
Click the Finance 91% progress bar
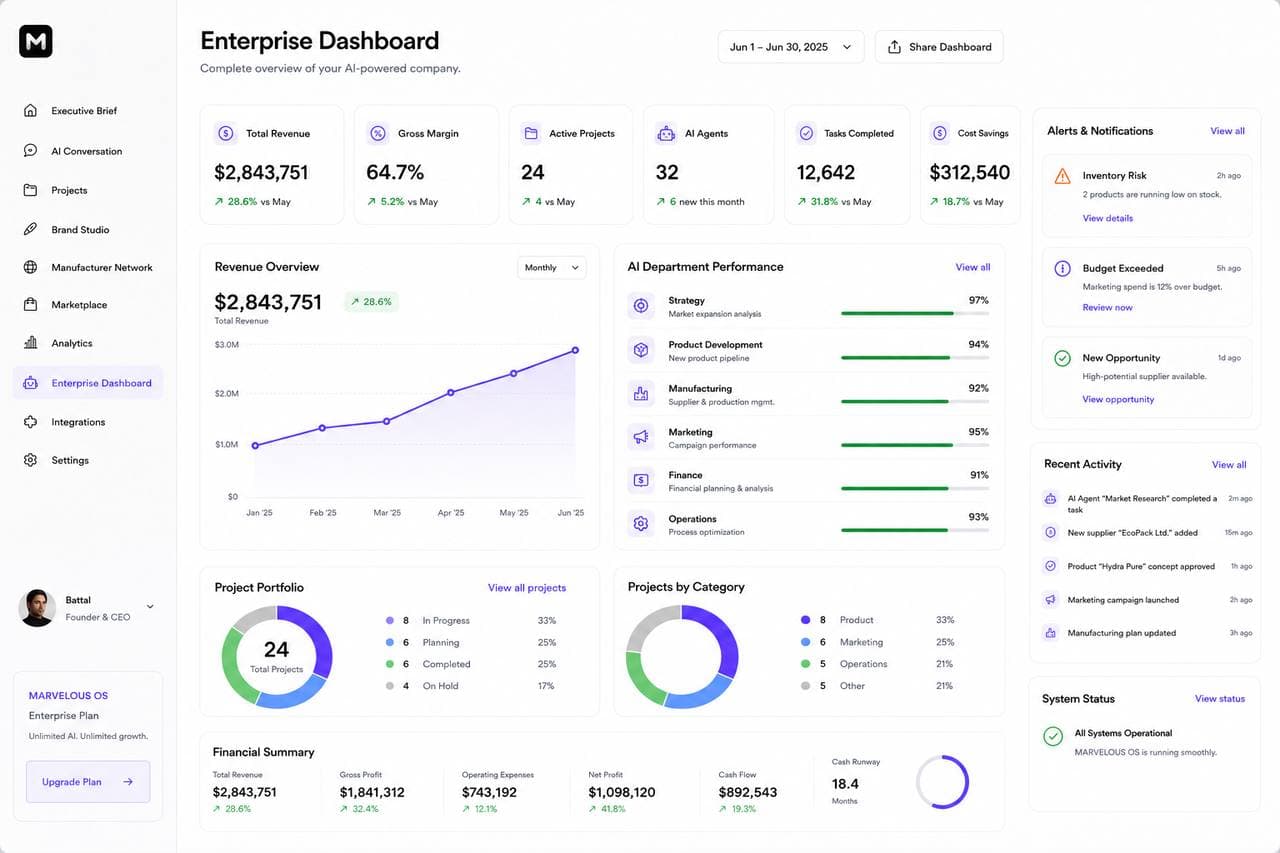(x=915, y=489)
